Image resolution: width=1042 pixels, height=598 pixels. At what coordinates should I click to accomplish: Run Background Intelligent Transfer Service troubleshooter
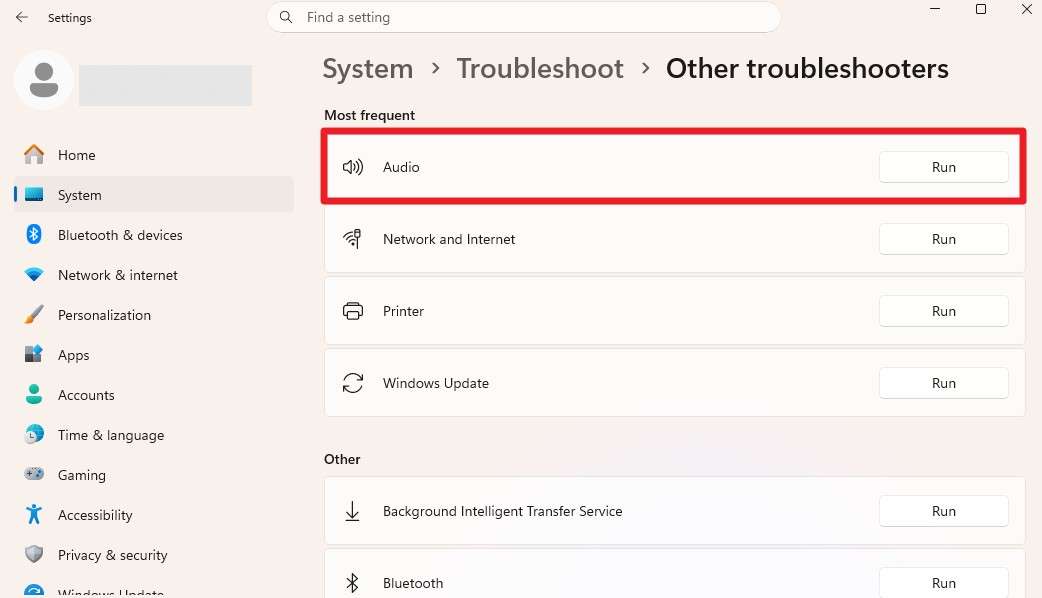944,511
